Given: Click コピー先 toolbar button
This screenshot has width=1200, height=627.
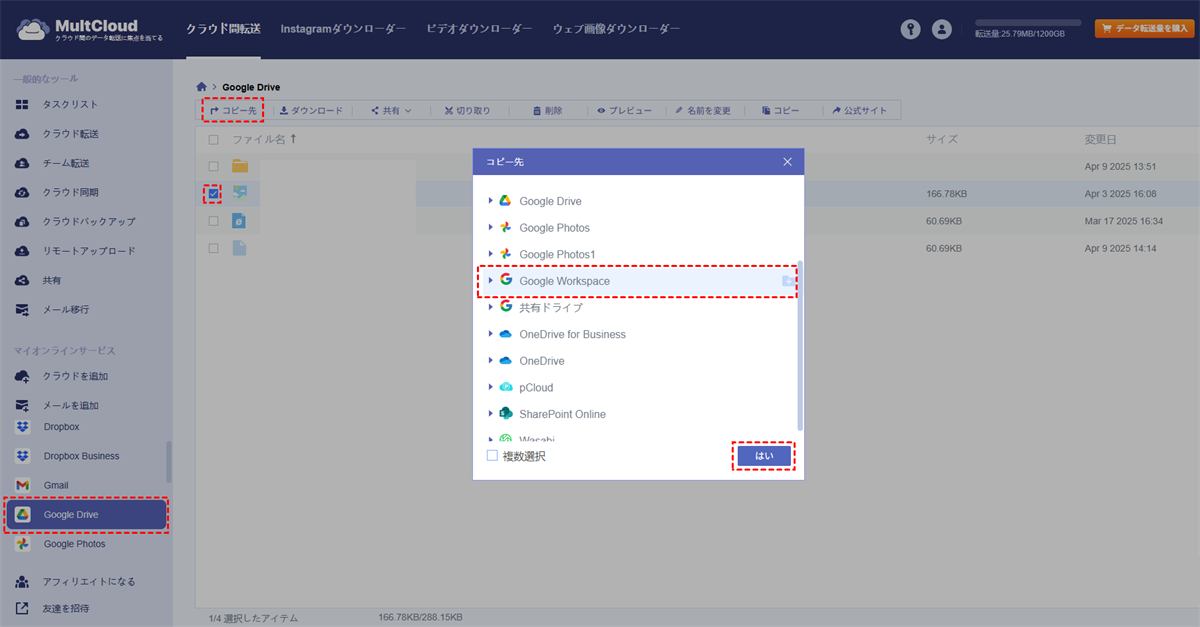Looking at the screenshot, I should 233,111.
